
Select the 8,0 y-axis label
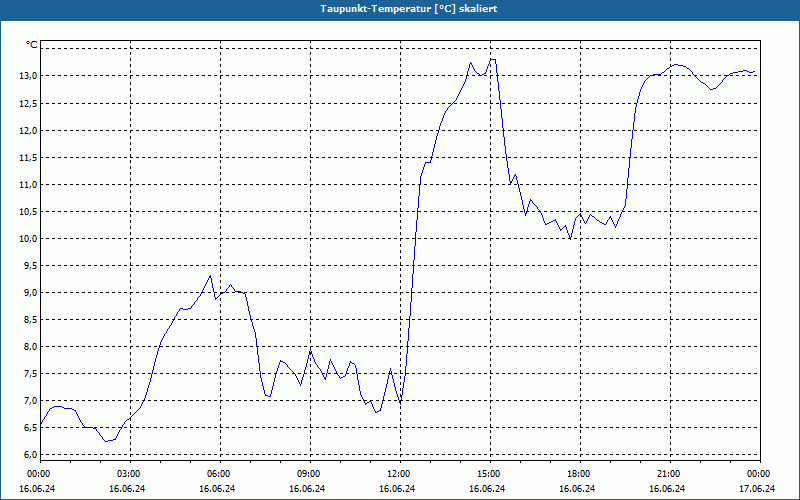(x=30, y=347)
